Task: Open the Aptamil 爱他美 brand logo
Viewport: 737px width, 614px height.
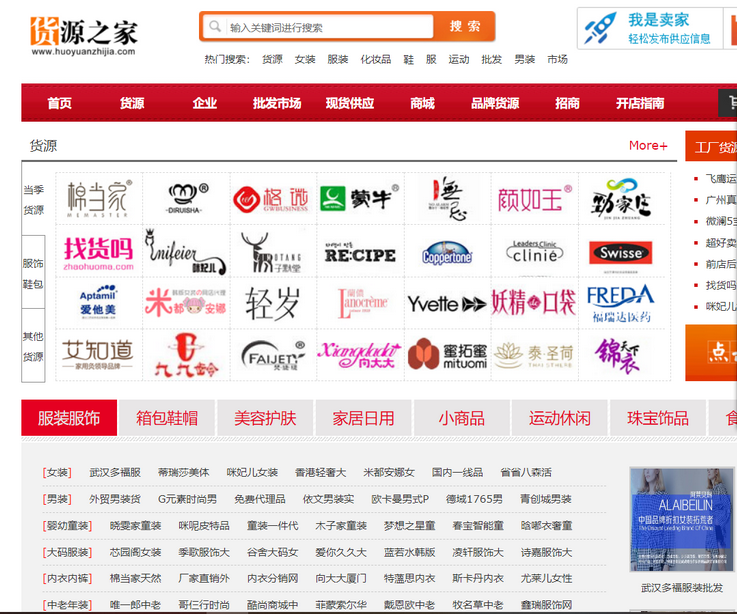Action: pos(99,303)
